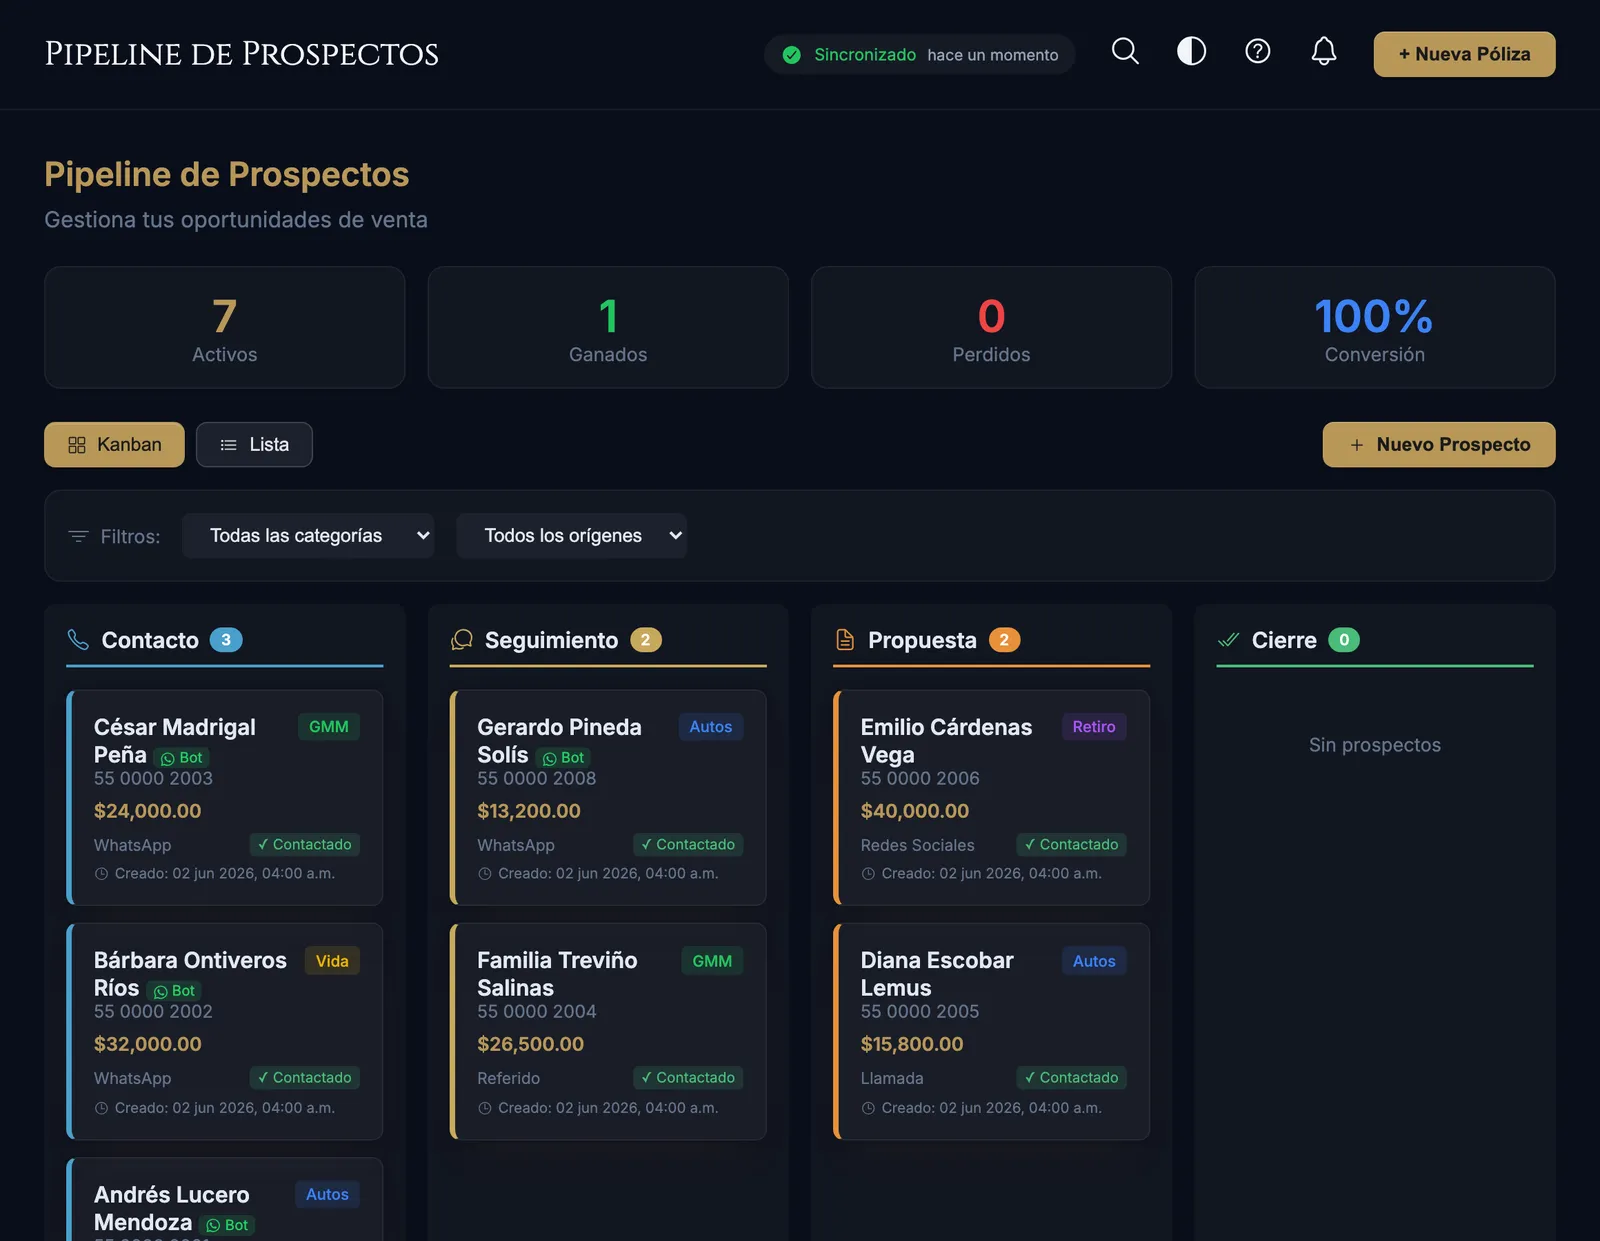This screenshot has height=1241, width=1600.
Task: Open Emilio Cárdenas Vega prospect card
Action: point(991,798)
